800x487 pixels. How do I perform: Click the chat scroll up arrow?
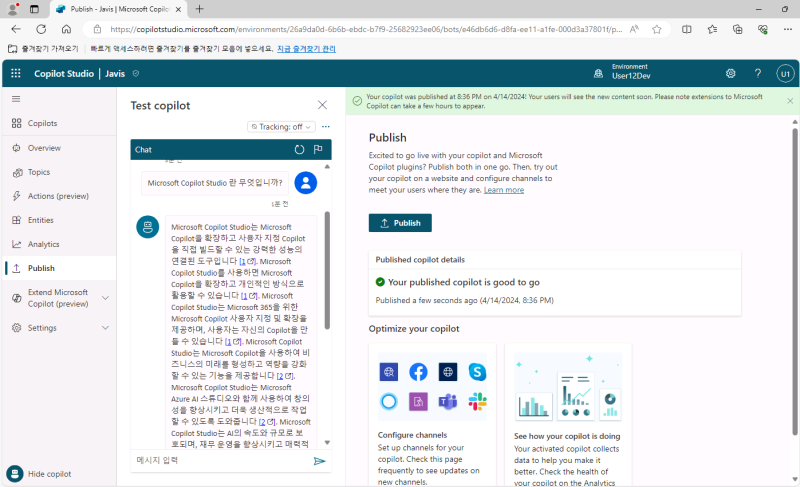click(x=327, y=167)
